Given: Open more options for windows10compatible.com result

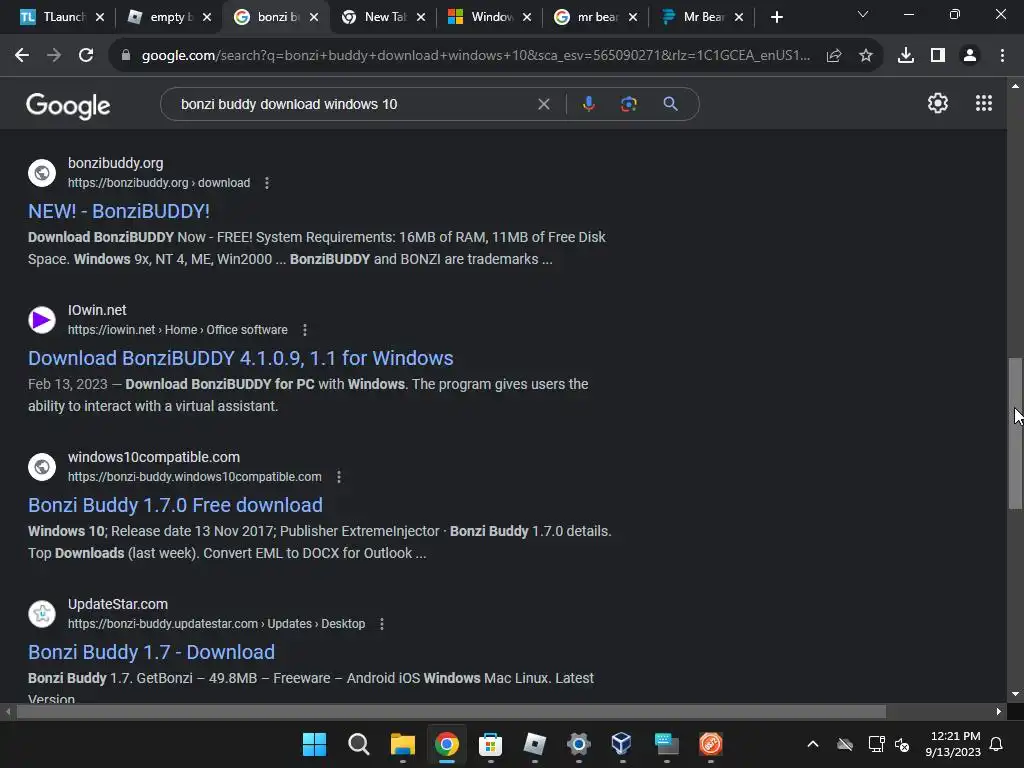Looking at the screenshot, I should click(338, 477).
